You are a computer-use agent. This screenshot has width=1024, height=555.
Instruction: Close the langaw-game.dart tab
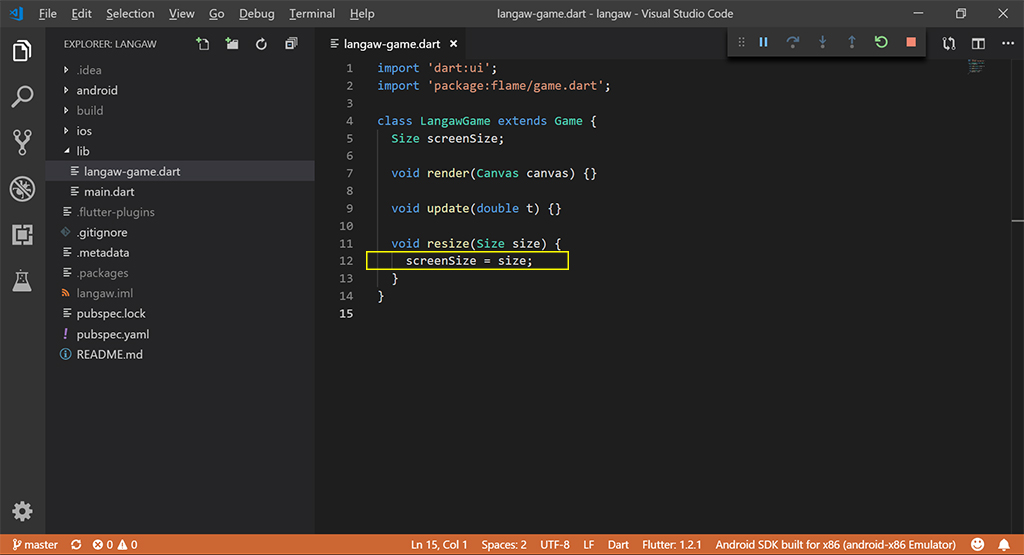[x=453, y=44]
